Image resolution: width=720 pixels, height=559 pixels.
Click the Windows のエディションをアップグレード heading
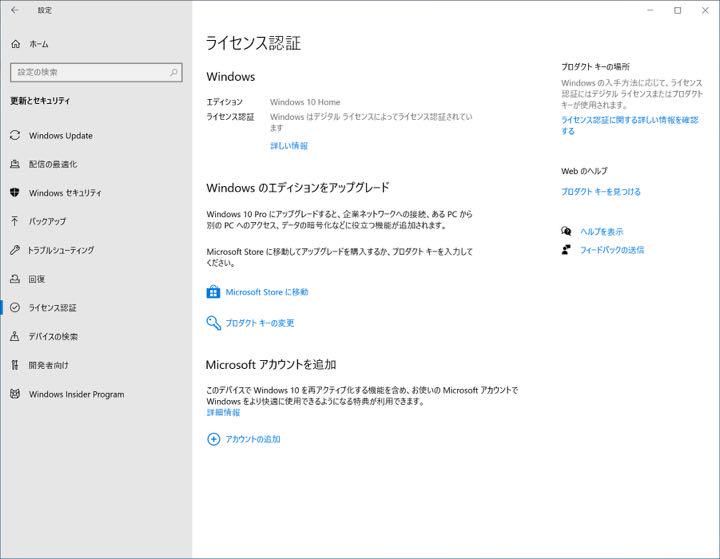(x=298, y=187)
